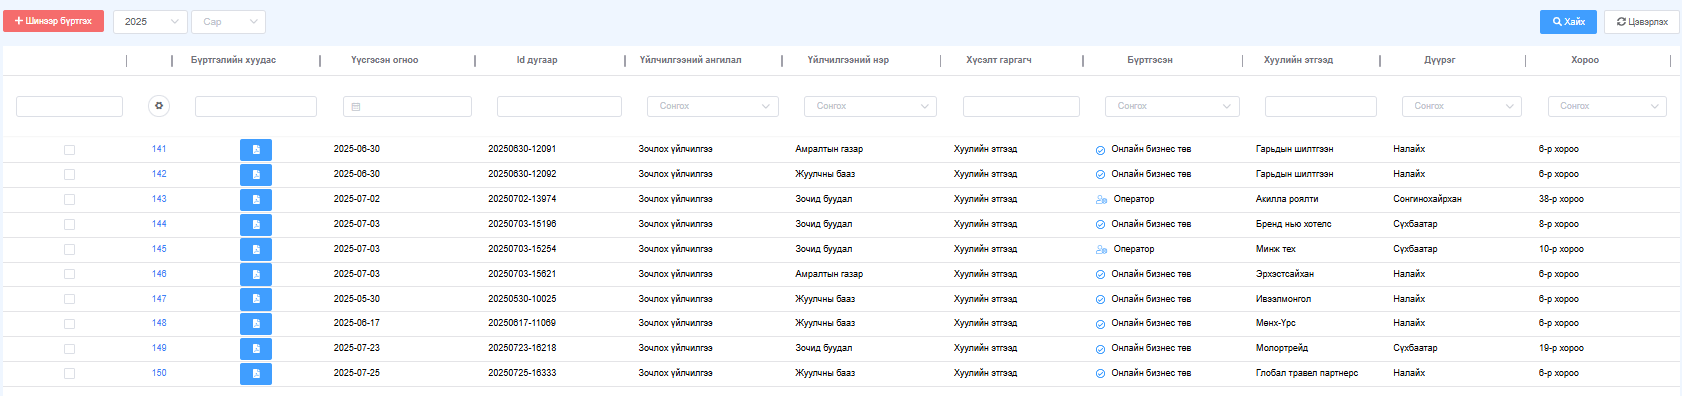Tick the checkbox for row 149

tap(69, 349)
